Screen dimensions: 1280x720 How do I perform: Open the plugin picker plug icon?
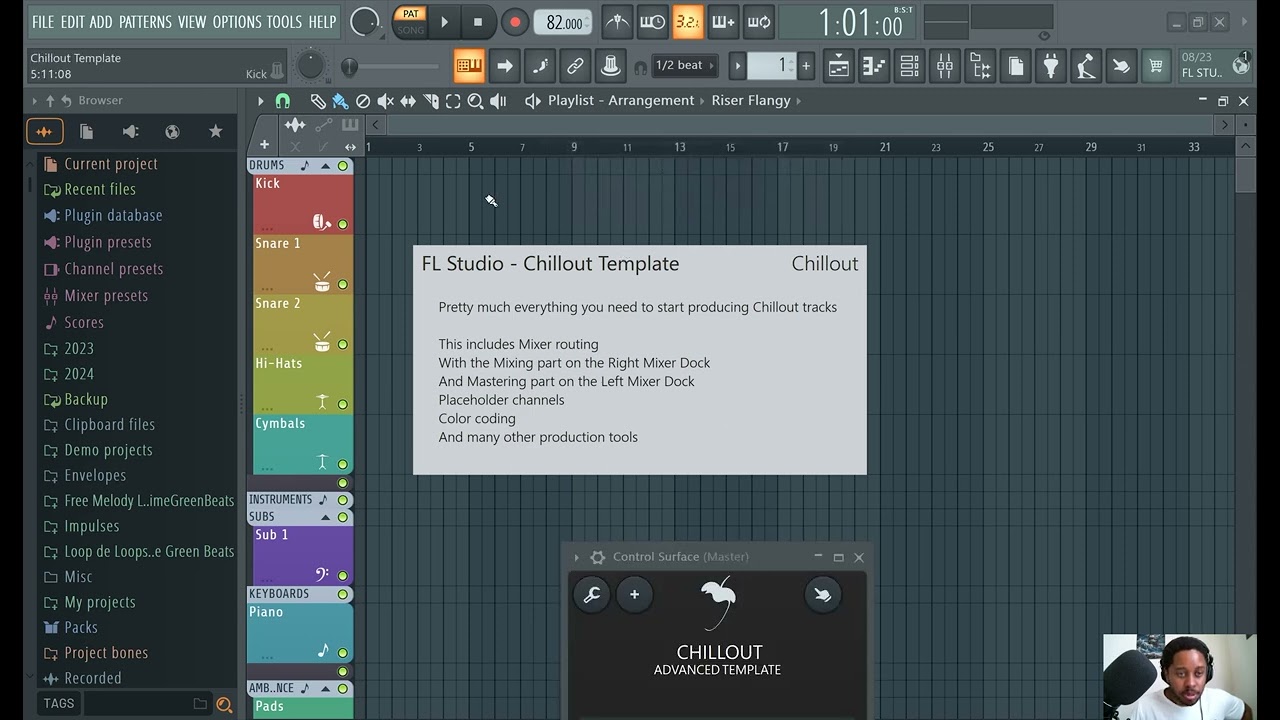point(1050,66)
